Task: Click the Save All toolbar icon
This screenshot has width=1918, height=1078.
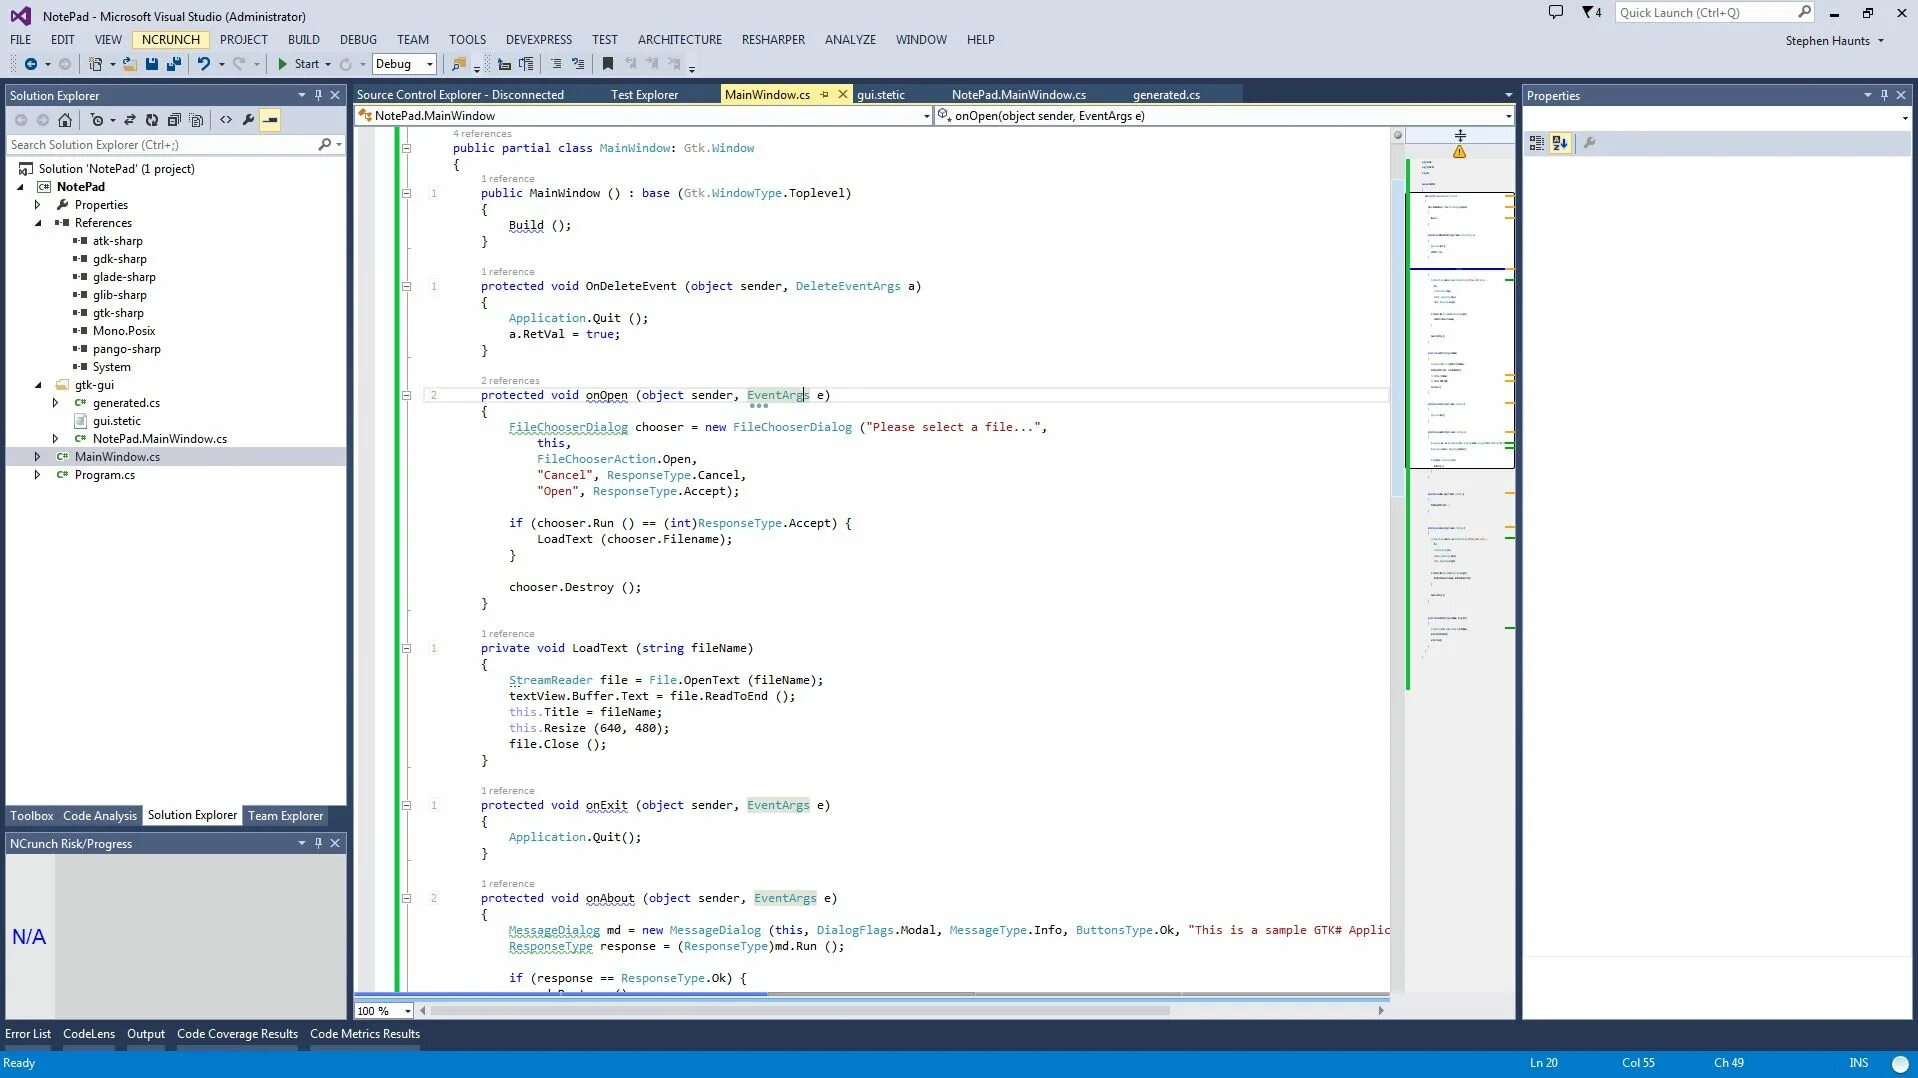Action: pyautogui.click(x=173, y=64)
